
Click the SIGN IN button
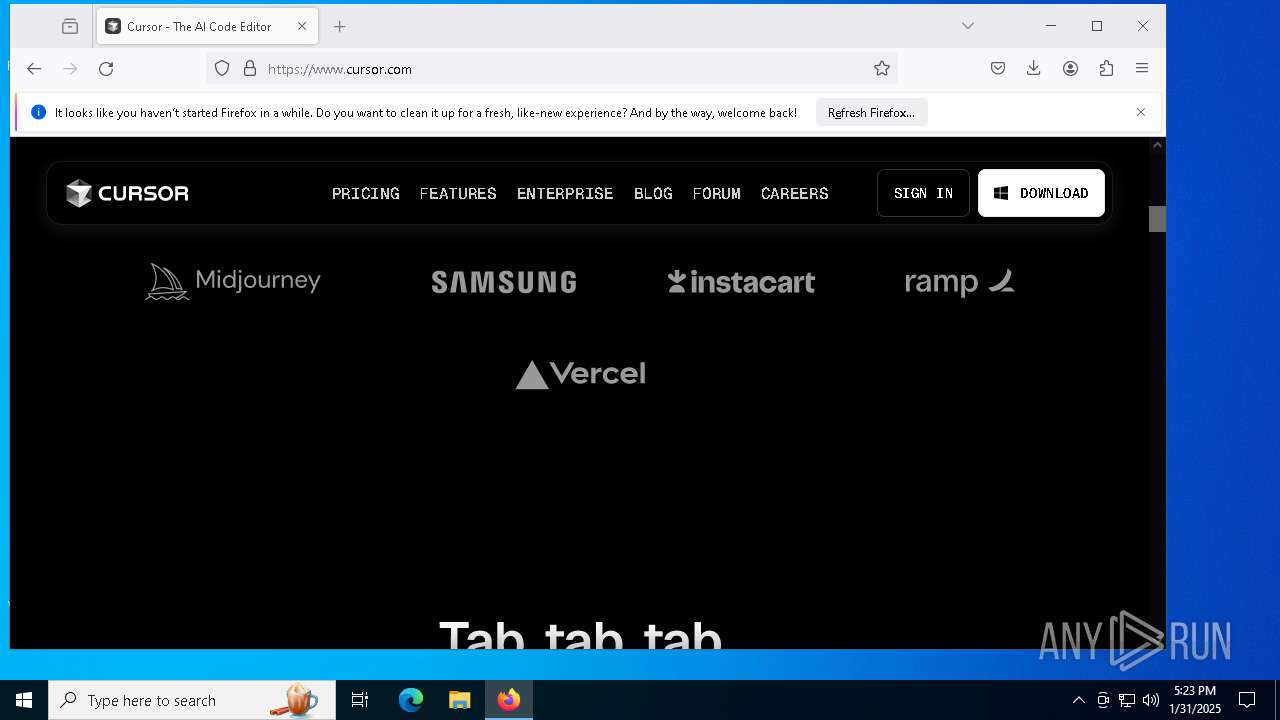923,193
